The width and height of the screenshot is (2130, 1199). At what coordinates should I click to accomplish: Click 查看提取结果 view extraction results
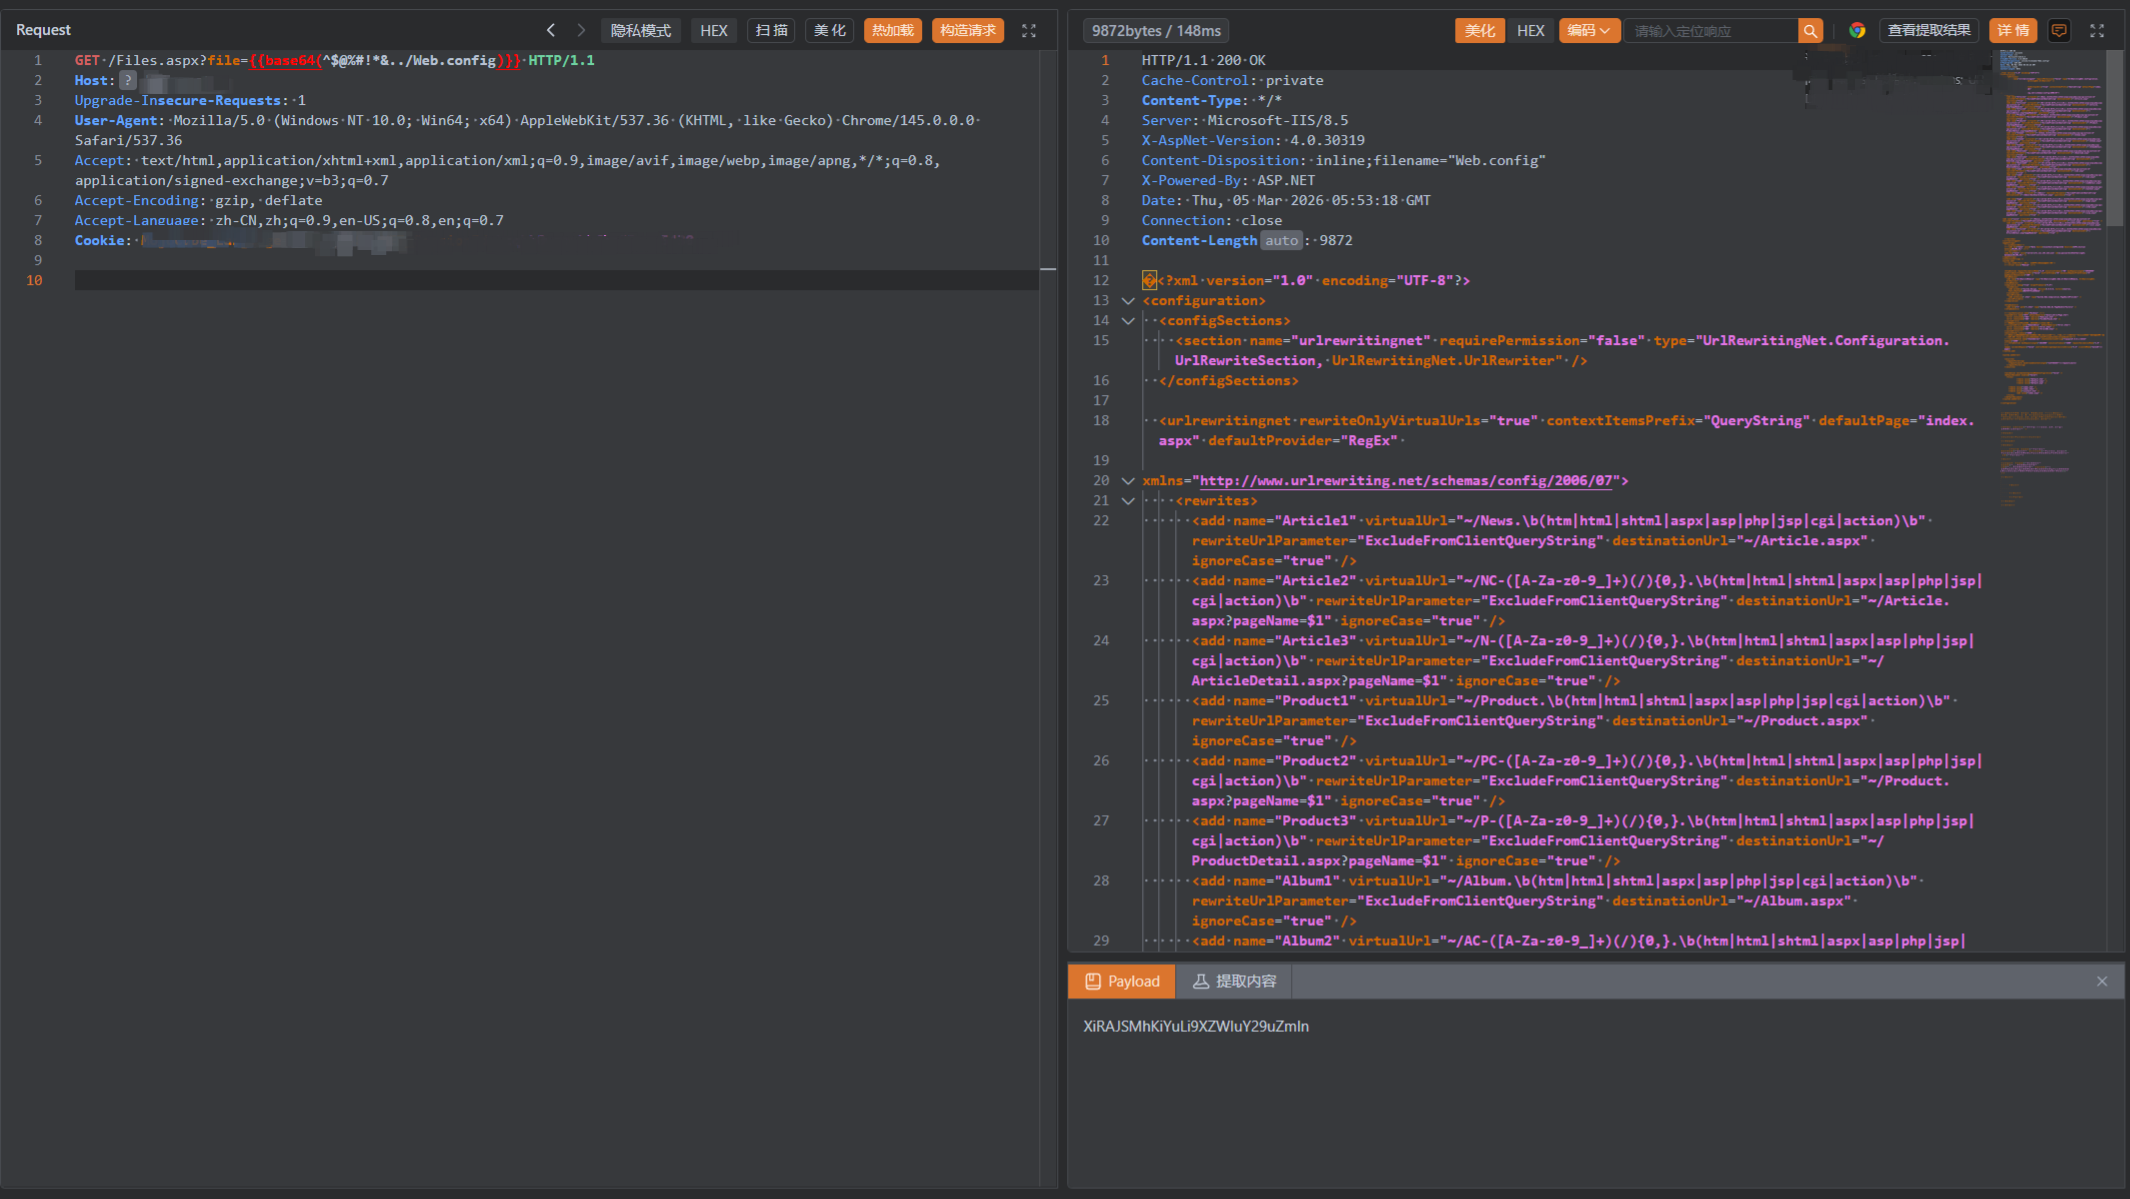(x=1928, y=31)
